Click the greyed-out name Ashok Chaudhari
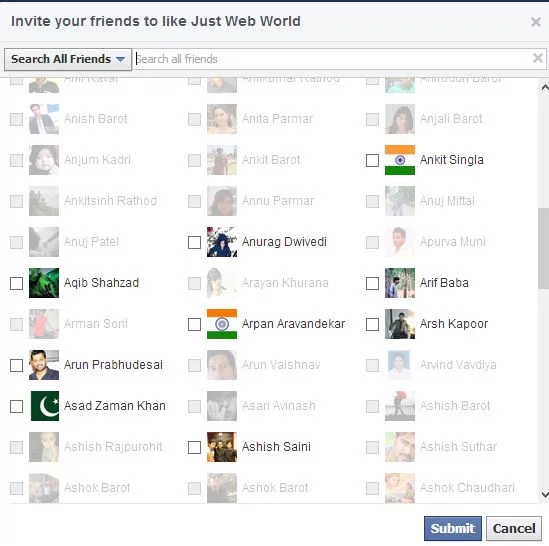Viewport: 549px width, 546px height. [467, 488]
